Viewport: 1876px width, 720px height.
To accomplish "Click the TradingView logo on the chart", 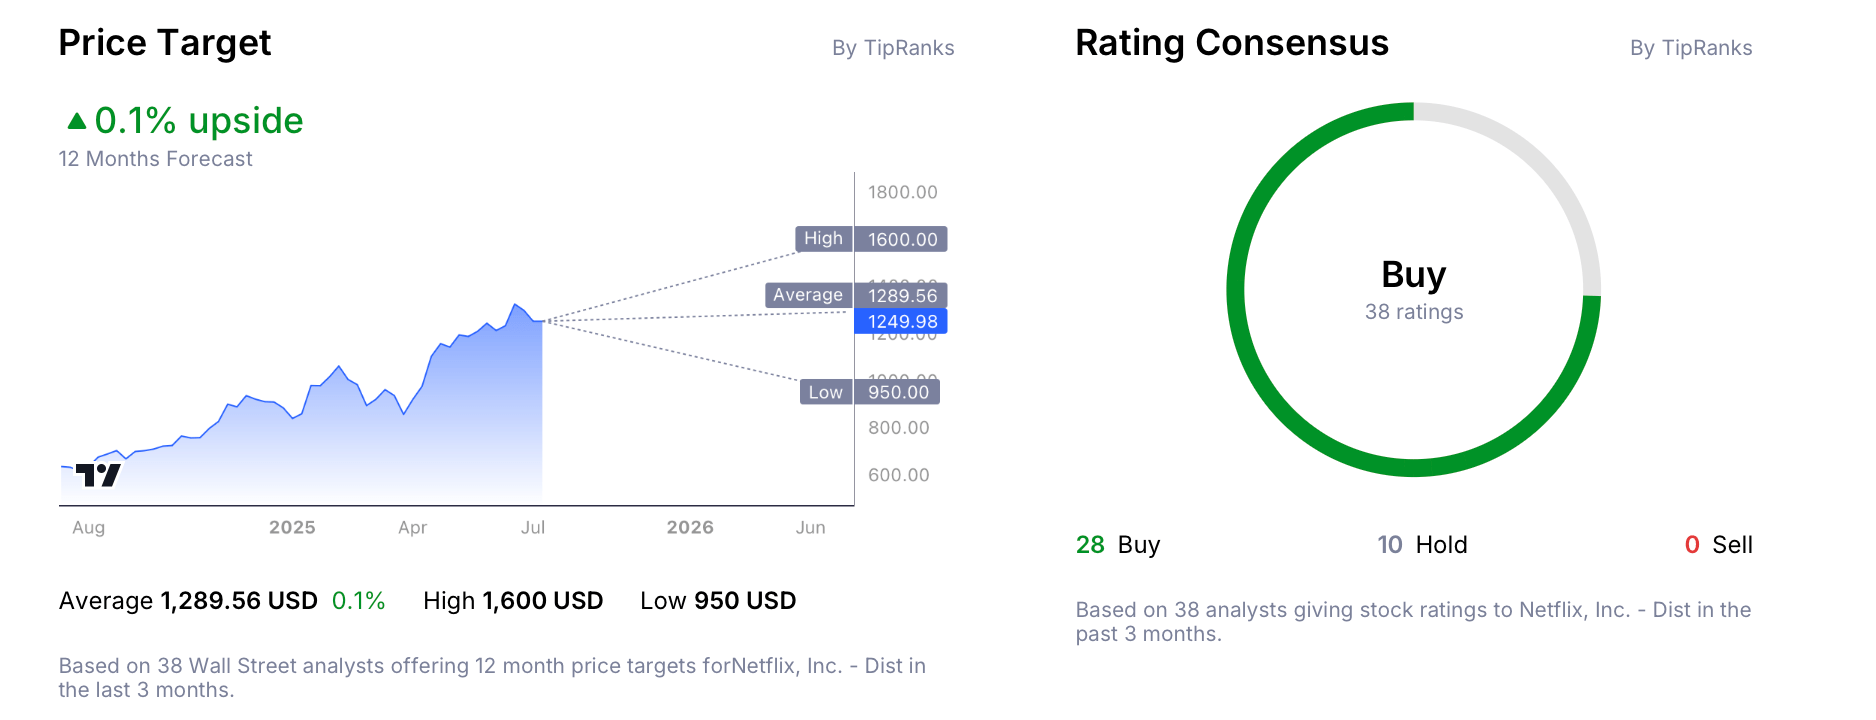I will pyautogui.click(x=98, y=475).
